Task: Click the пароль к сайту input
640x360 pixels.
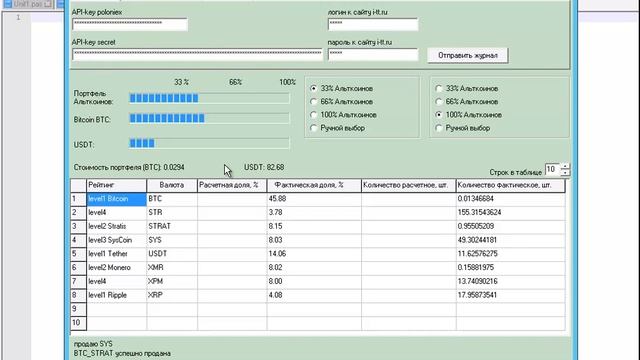Action: coord(373,54)
